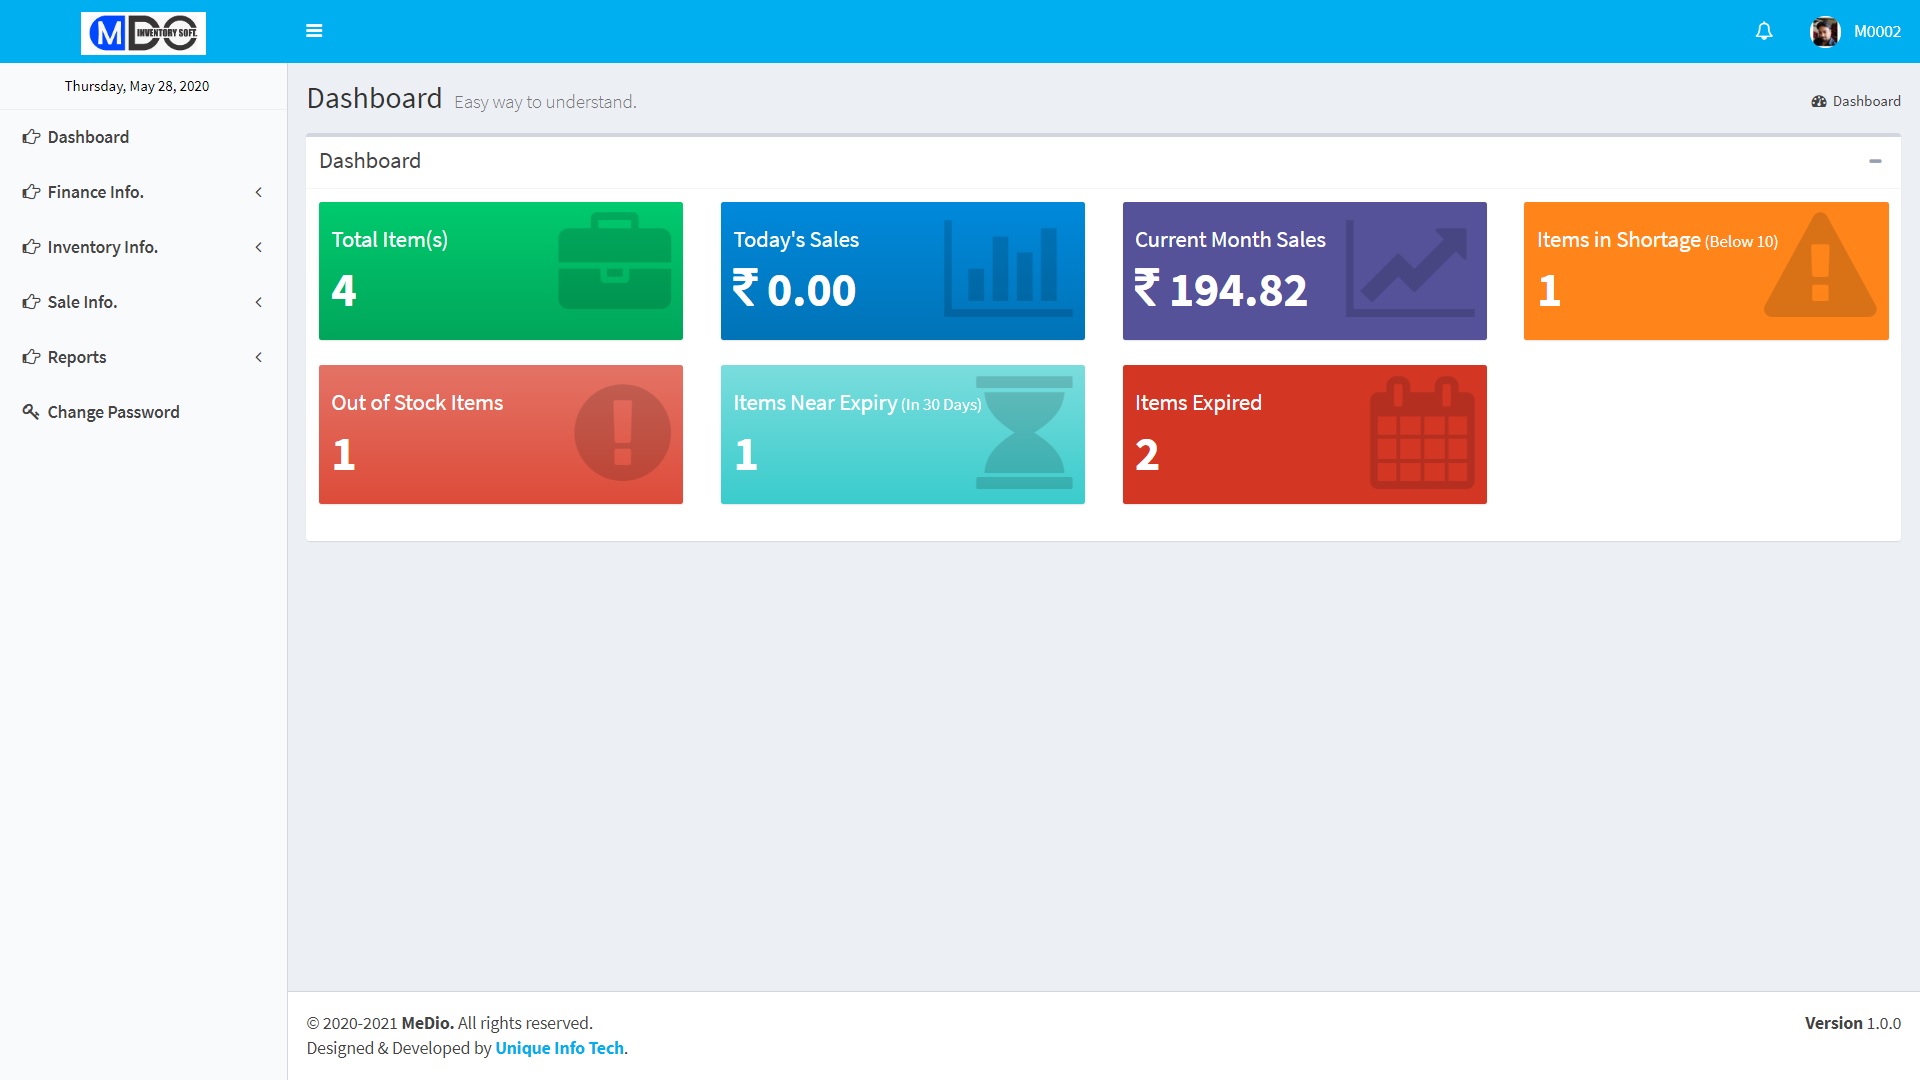Image resolution: width=1920 pixels, height=1080 pixels.
Task: Click the briefcase icon on Total Items card
Action: point(614,261)
